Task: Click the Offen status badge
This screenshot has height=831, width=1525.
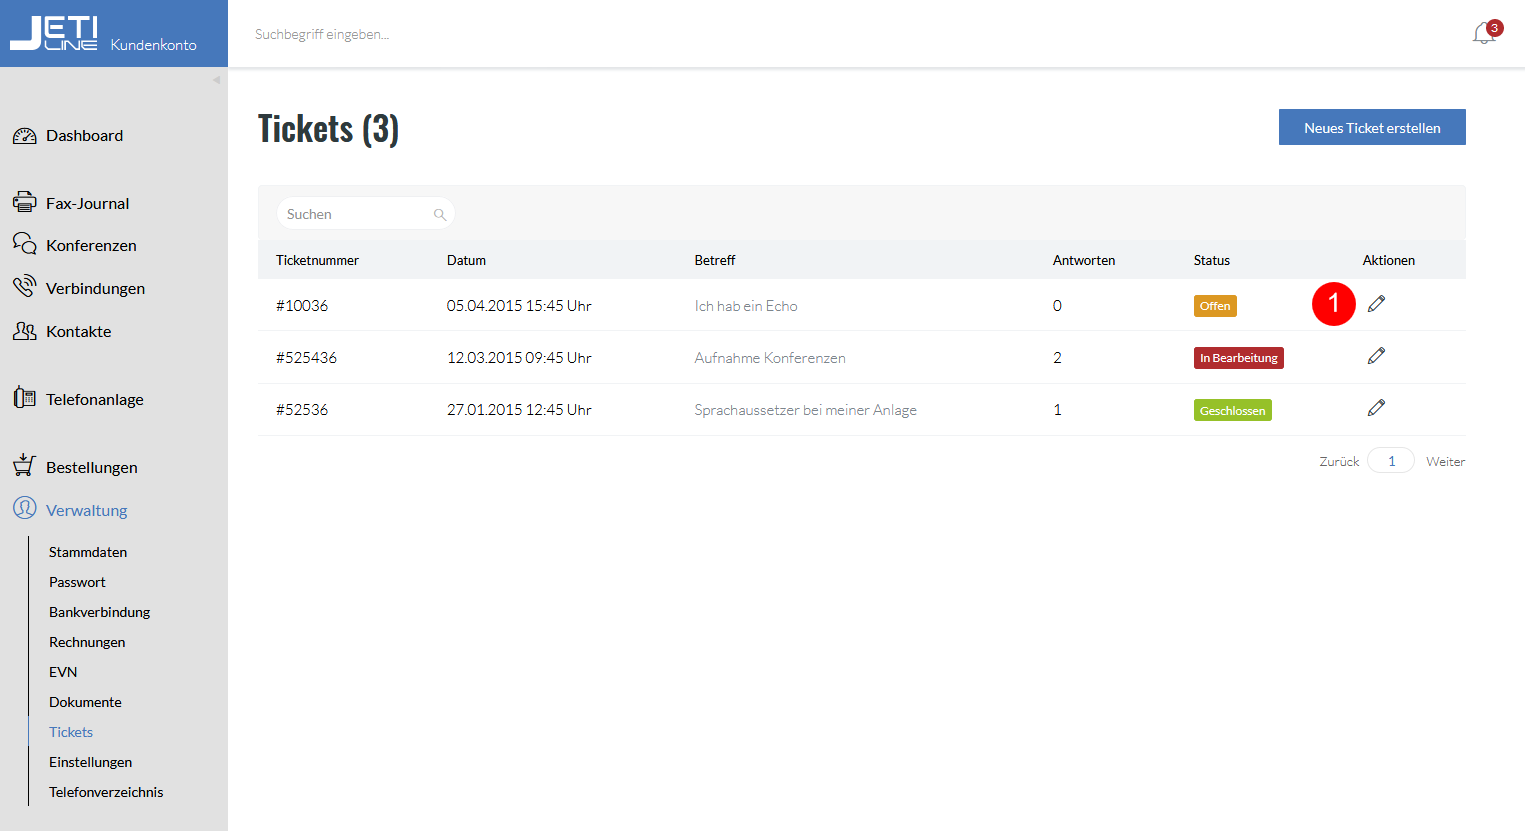Action: click(1215, 306)
